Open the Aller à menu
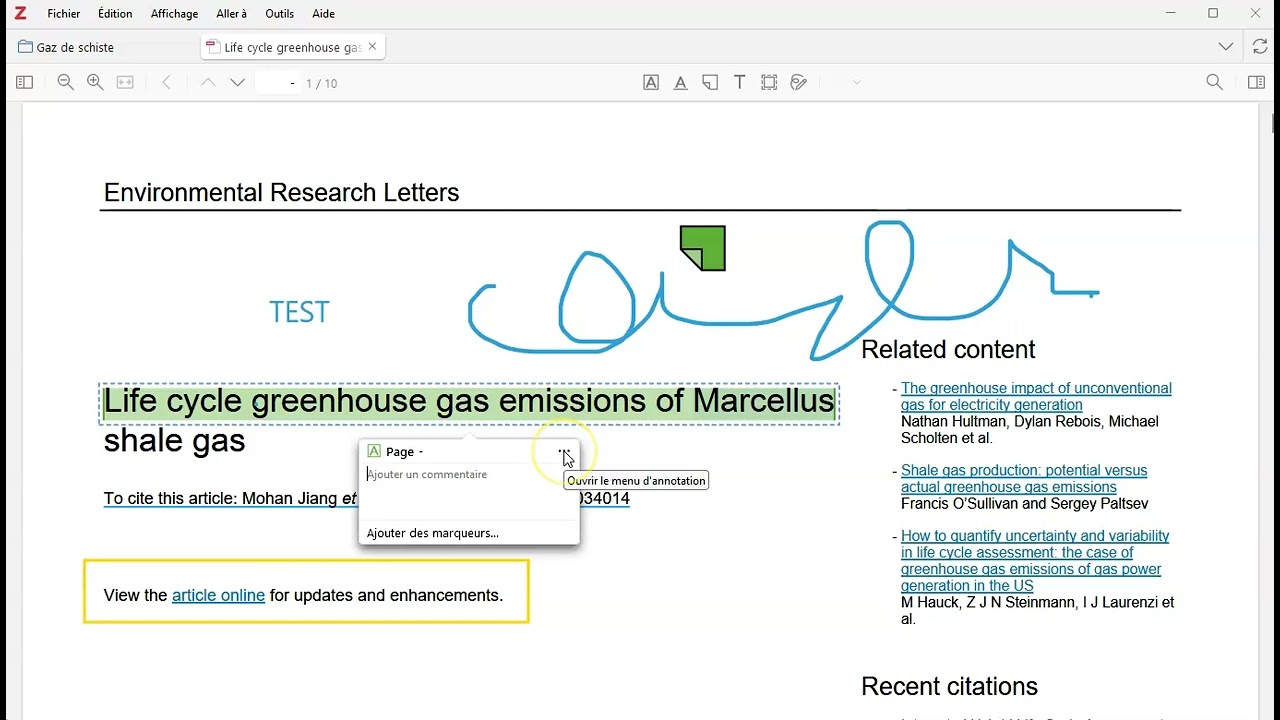Image resolution: width=1280 pixels, height=720 pixels. coord(231,14)
